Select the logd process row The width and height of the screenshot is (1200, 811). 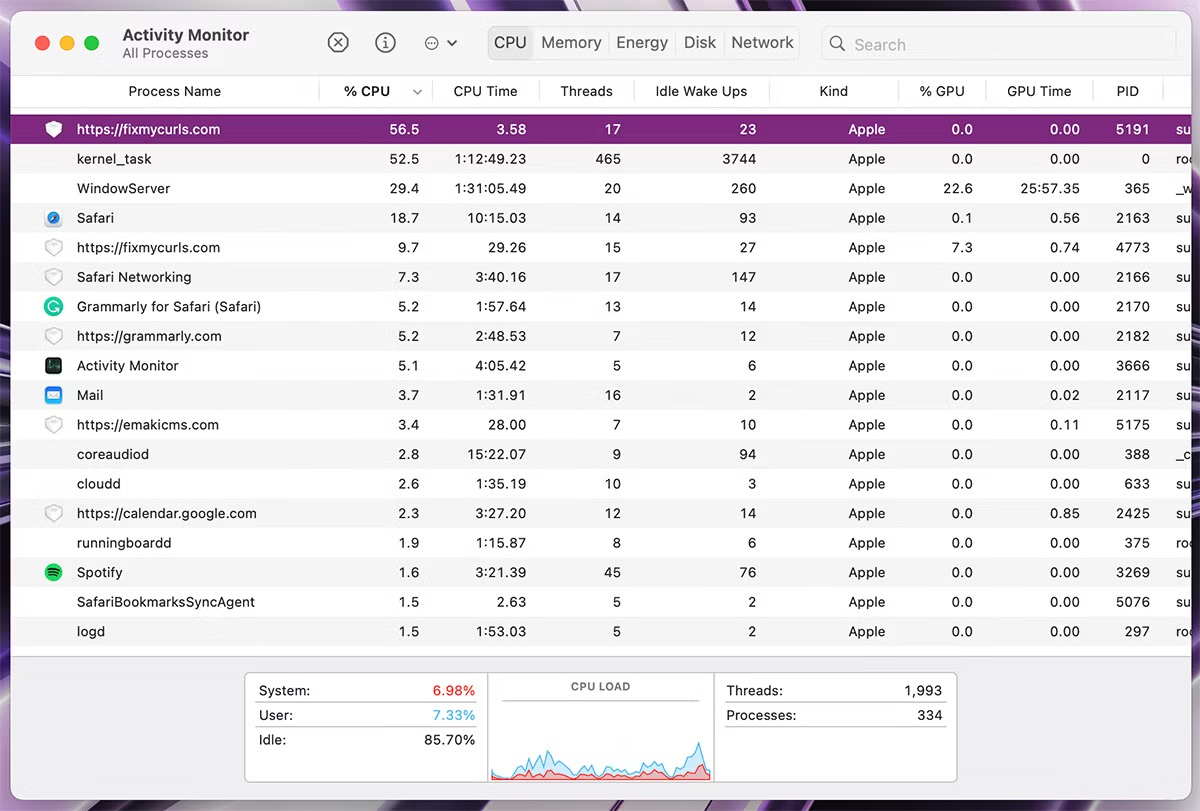click(600, 632)
